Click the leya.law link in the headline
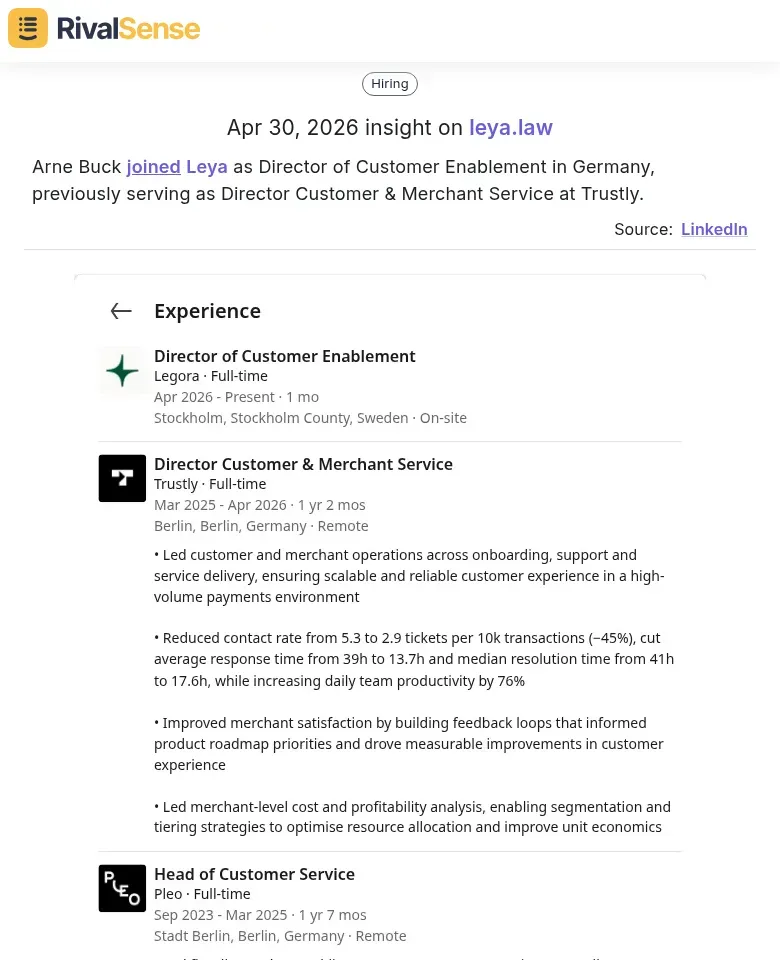Viewport: 780px width, 960px height. point(511,127)
